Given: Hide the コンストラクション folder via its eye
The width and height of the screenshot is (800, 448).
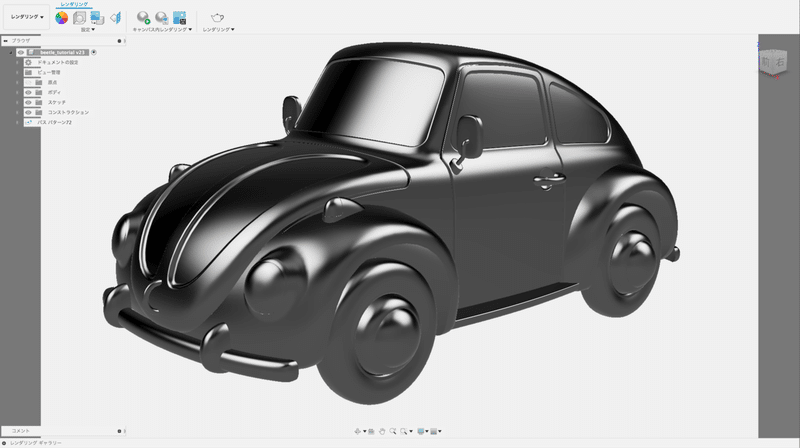Looking at the screenshot, I should click(29, 112).
